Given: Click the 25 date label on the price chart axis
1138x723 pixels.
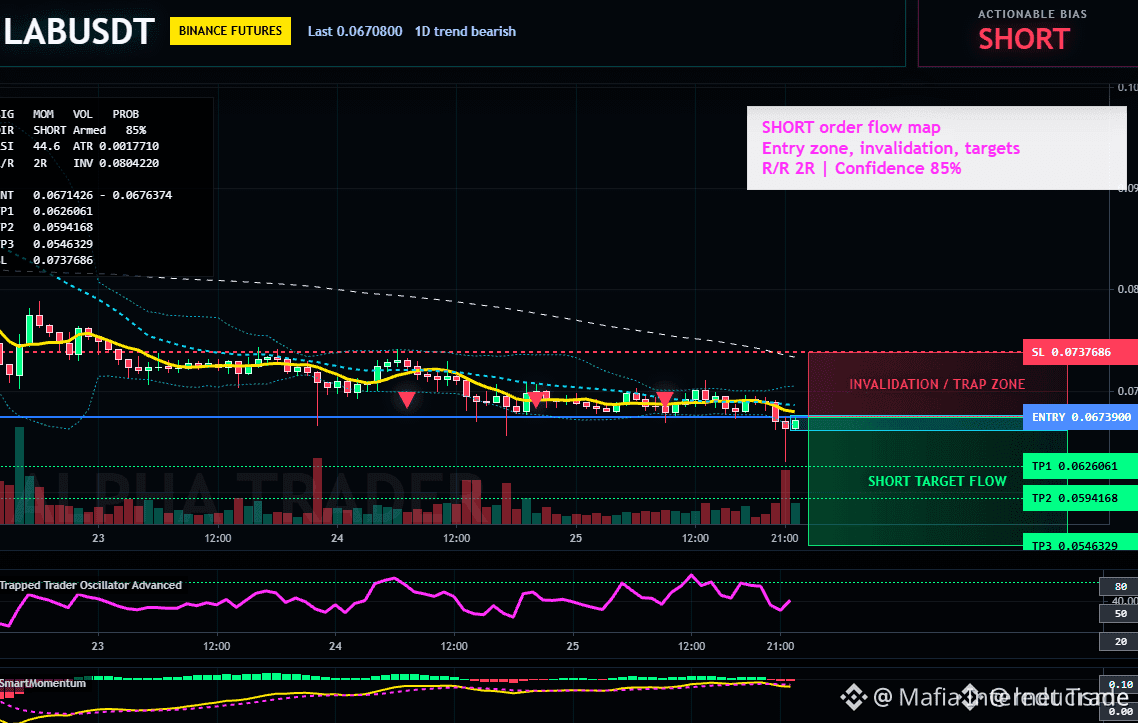Looking at the screenshot, I should pyautogui.click(x=576, y=539).
